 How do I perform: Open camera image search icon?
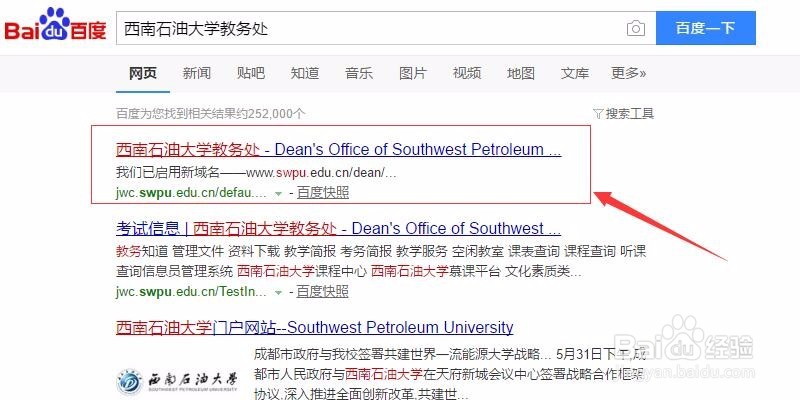[x=636, y=28]
